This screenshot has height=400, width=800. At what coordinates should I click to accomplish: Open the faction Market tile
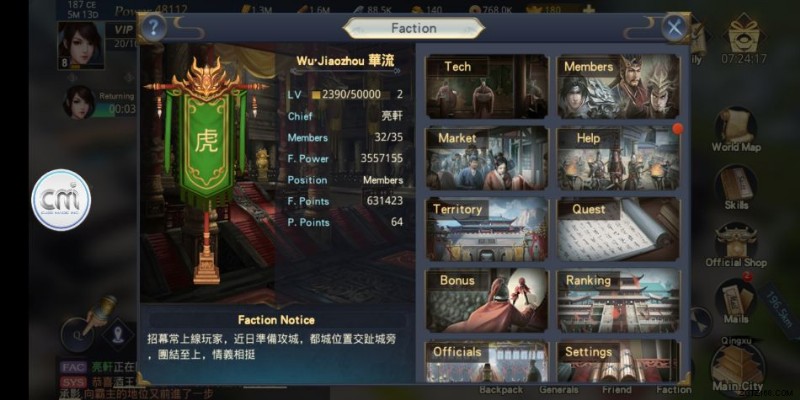coord(487,158)
